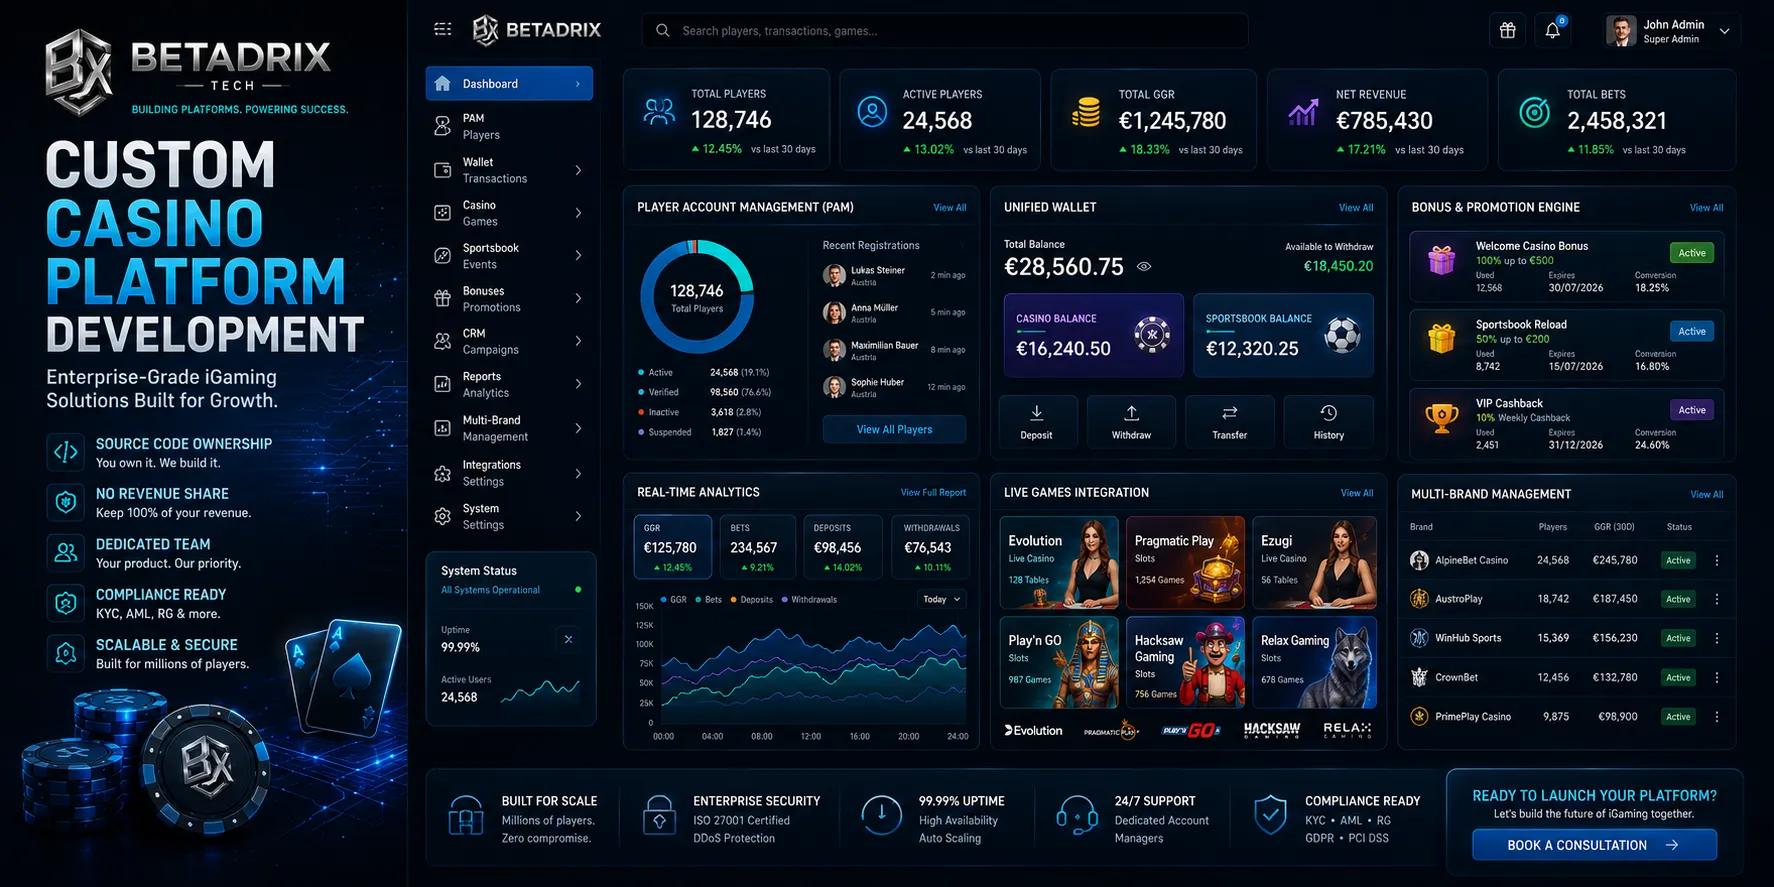The width and height of the screenshot is (1774, 887).
Task: Open options menu for WinHub Sports row
Action: [1717, 638]
